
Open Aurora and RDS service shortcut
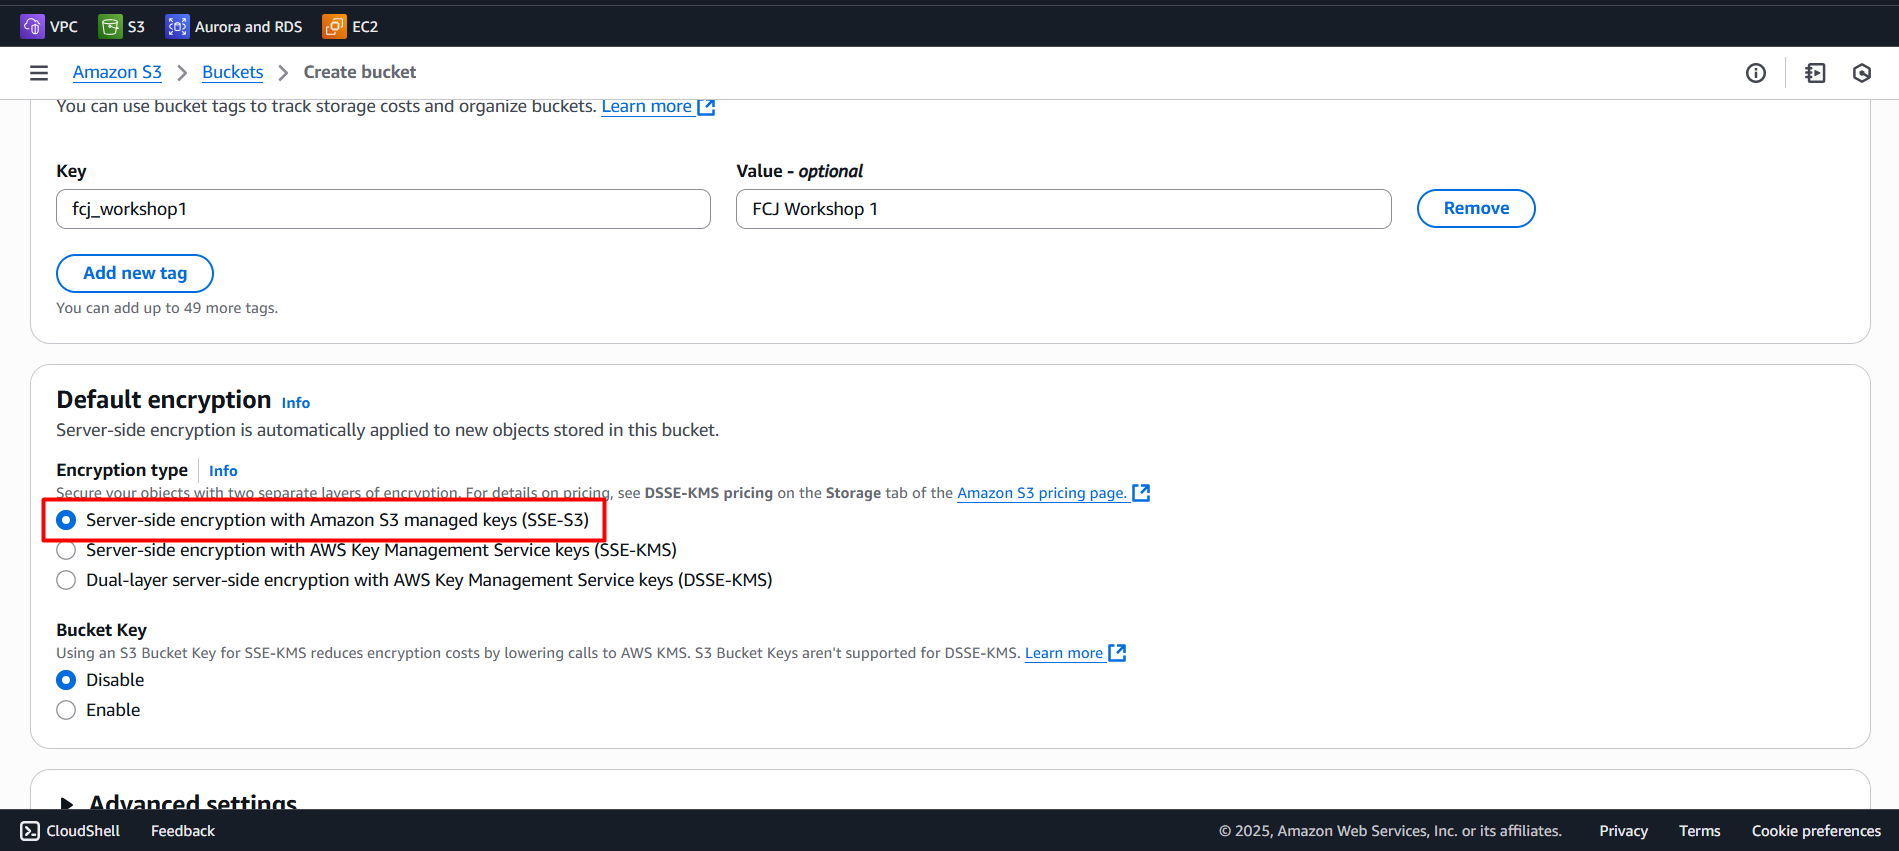coord(234,26)
